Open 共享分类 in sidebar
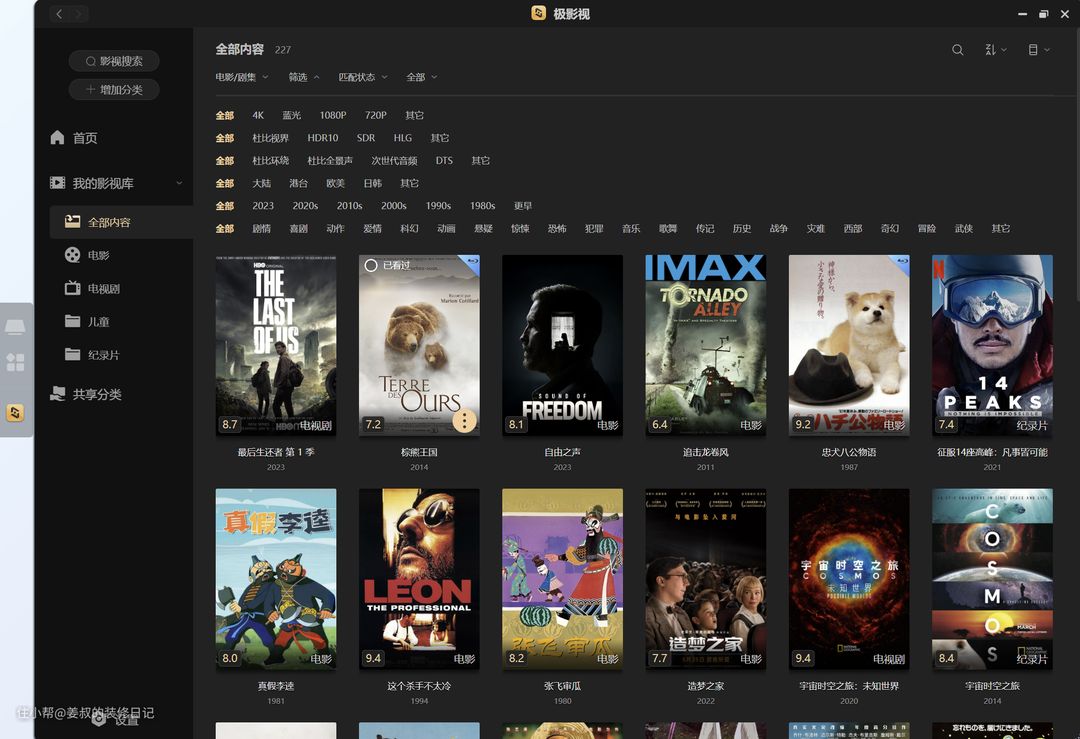The width and height of the screenshot is (1080, 739). [x=86, y=394]
